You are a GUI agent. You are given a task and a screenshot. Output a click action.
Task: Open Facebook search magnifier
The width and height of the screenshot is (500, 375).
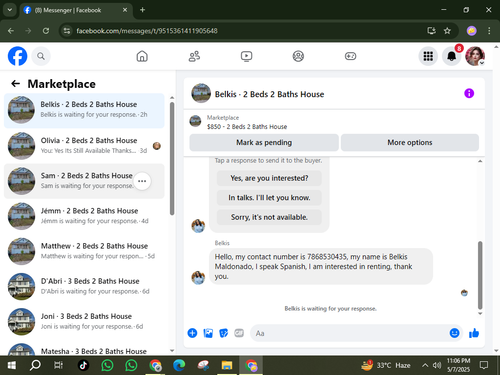(x=41, y=56)
